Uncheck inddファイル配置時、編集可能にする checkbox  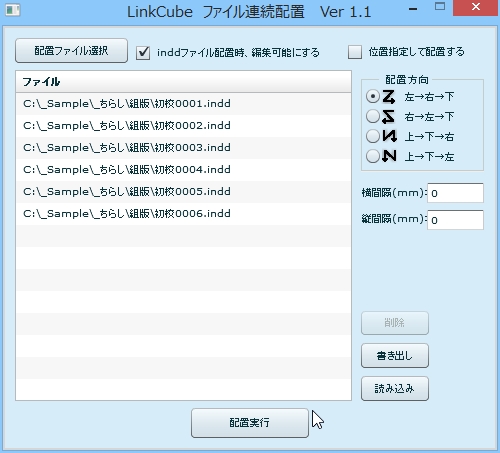pos(143,53)
